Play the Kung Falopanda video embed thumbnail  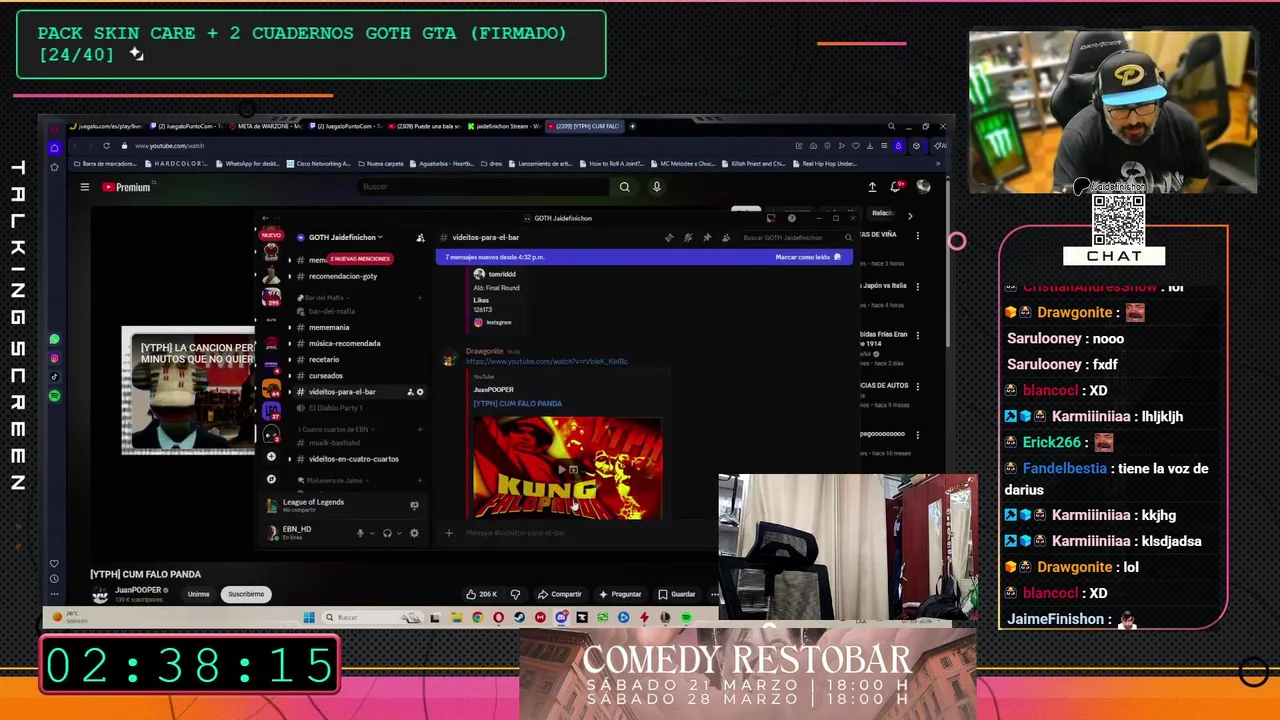(567, 468)
